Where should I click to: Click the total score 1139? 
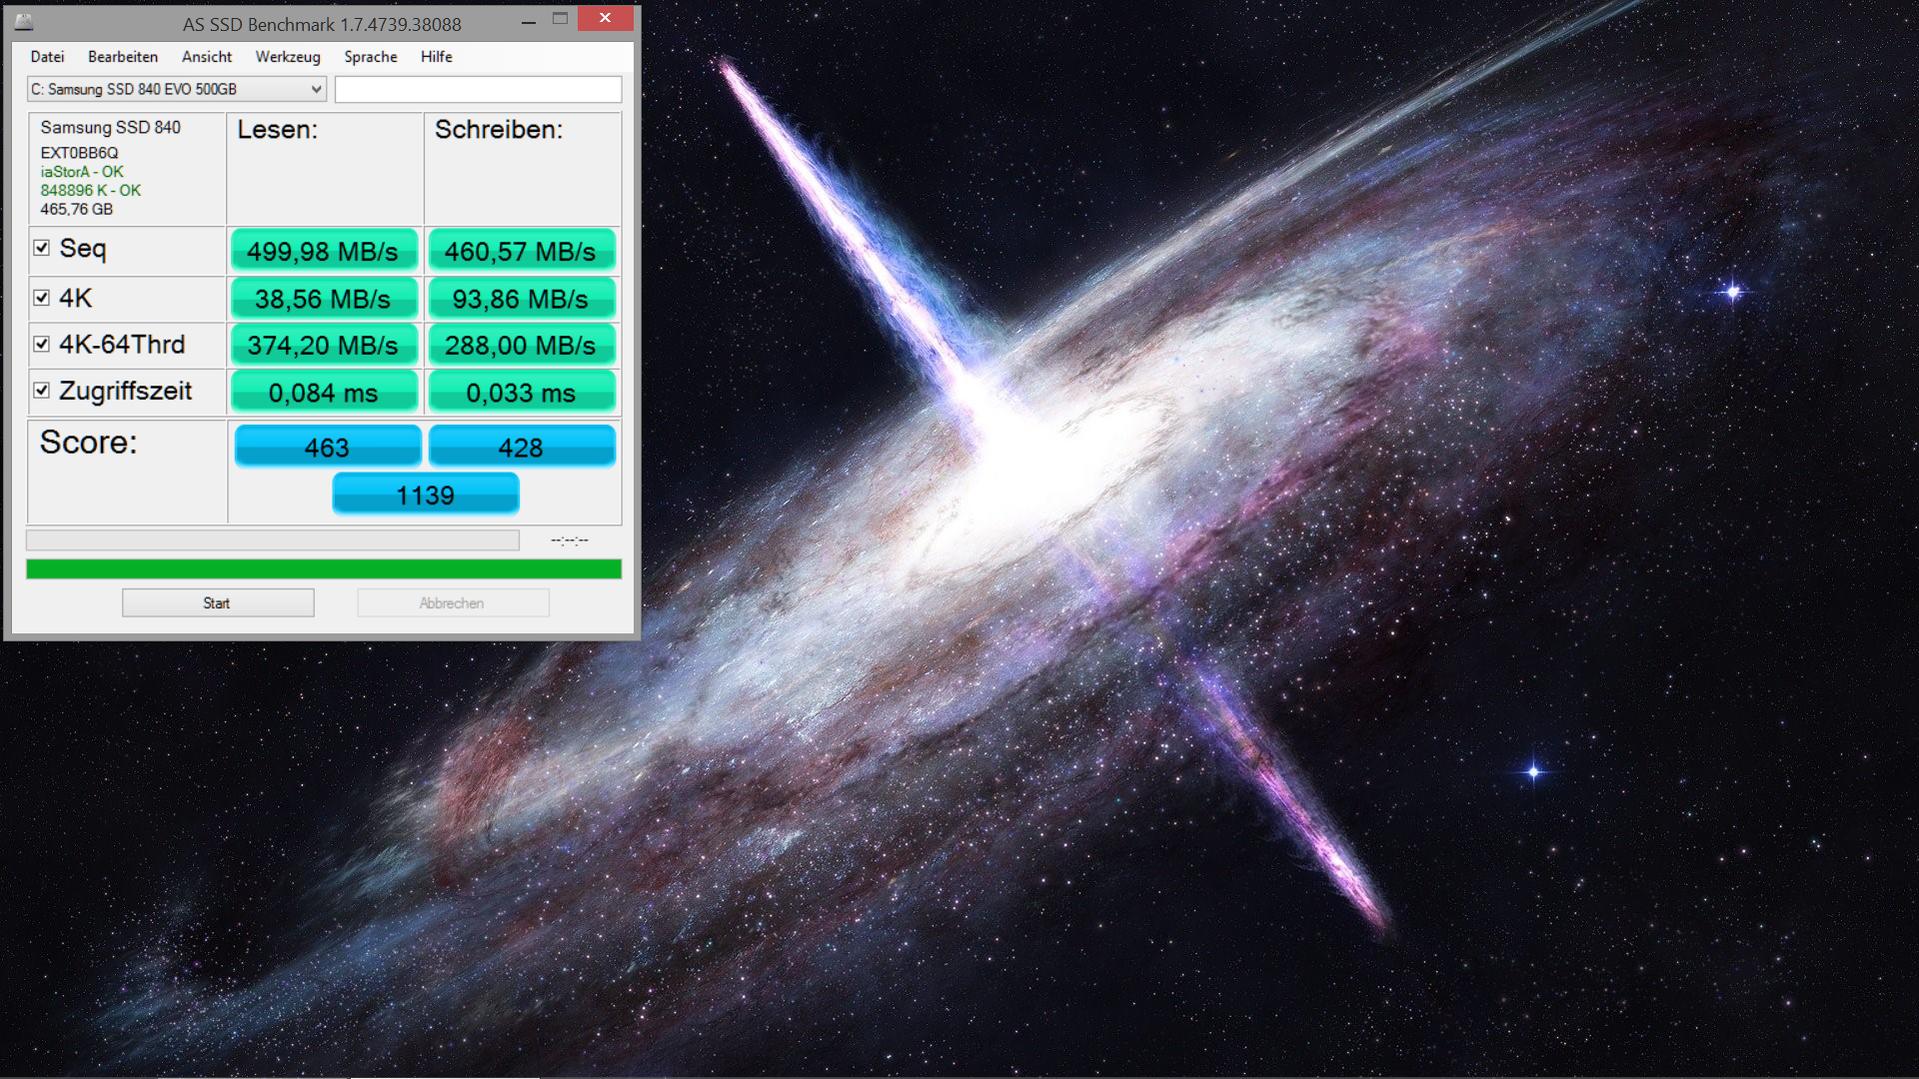pyautogui.click(x=425, y=494)
